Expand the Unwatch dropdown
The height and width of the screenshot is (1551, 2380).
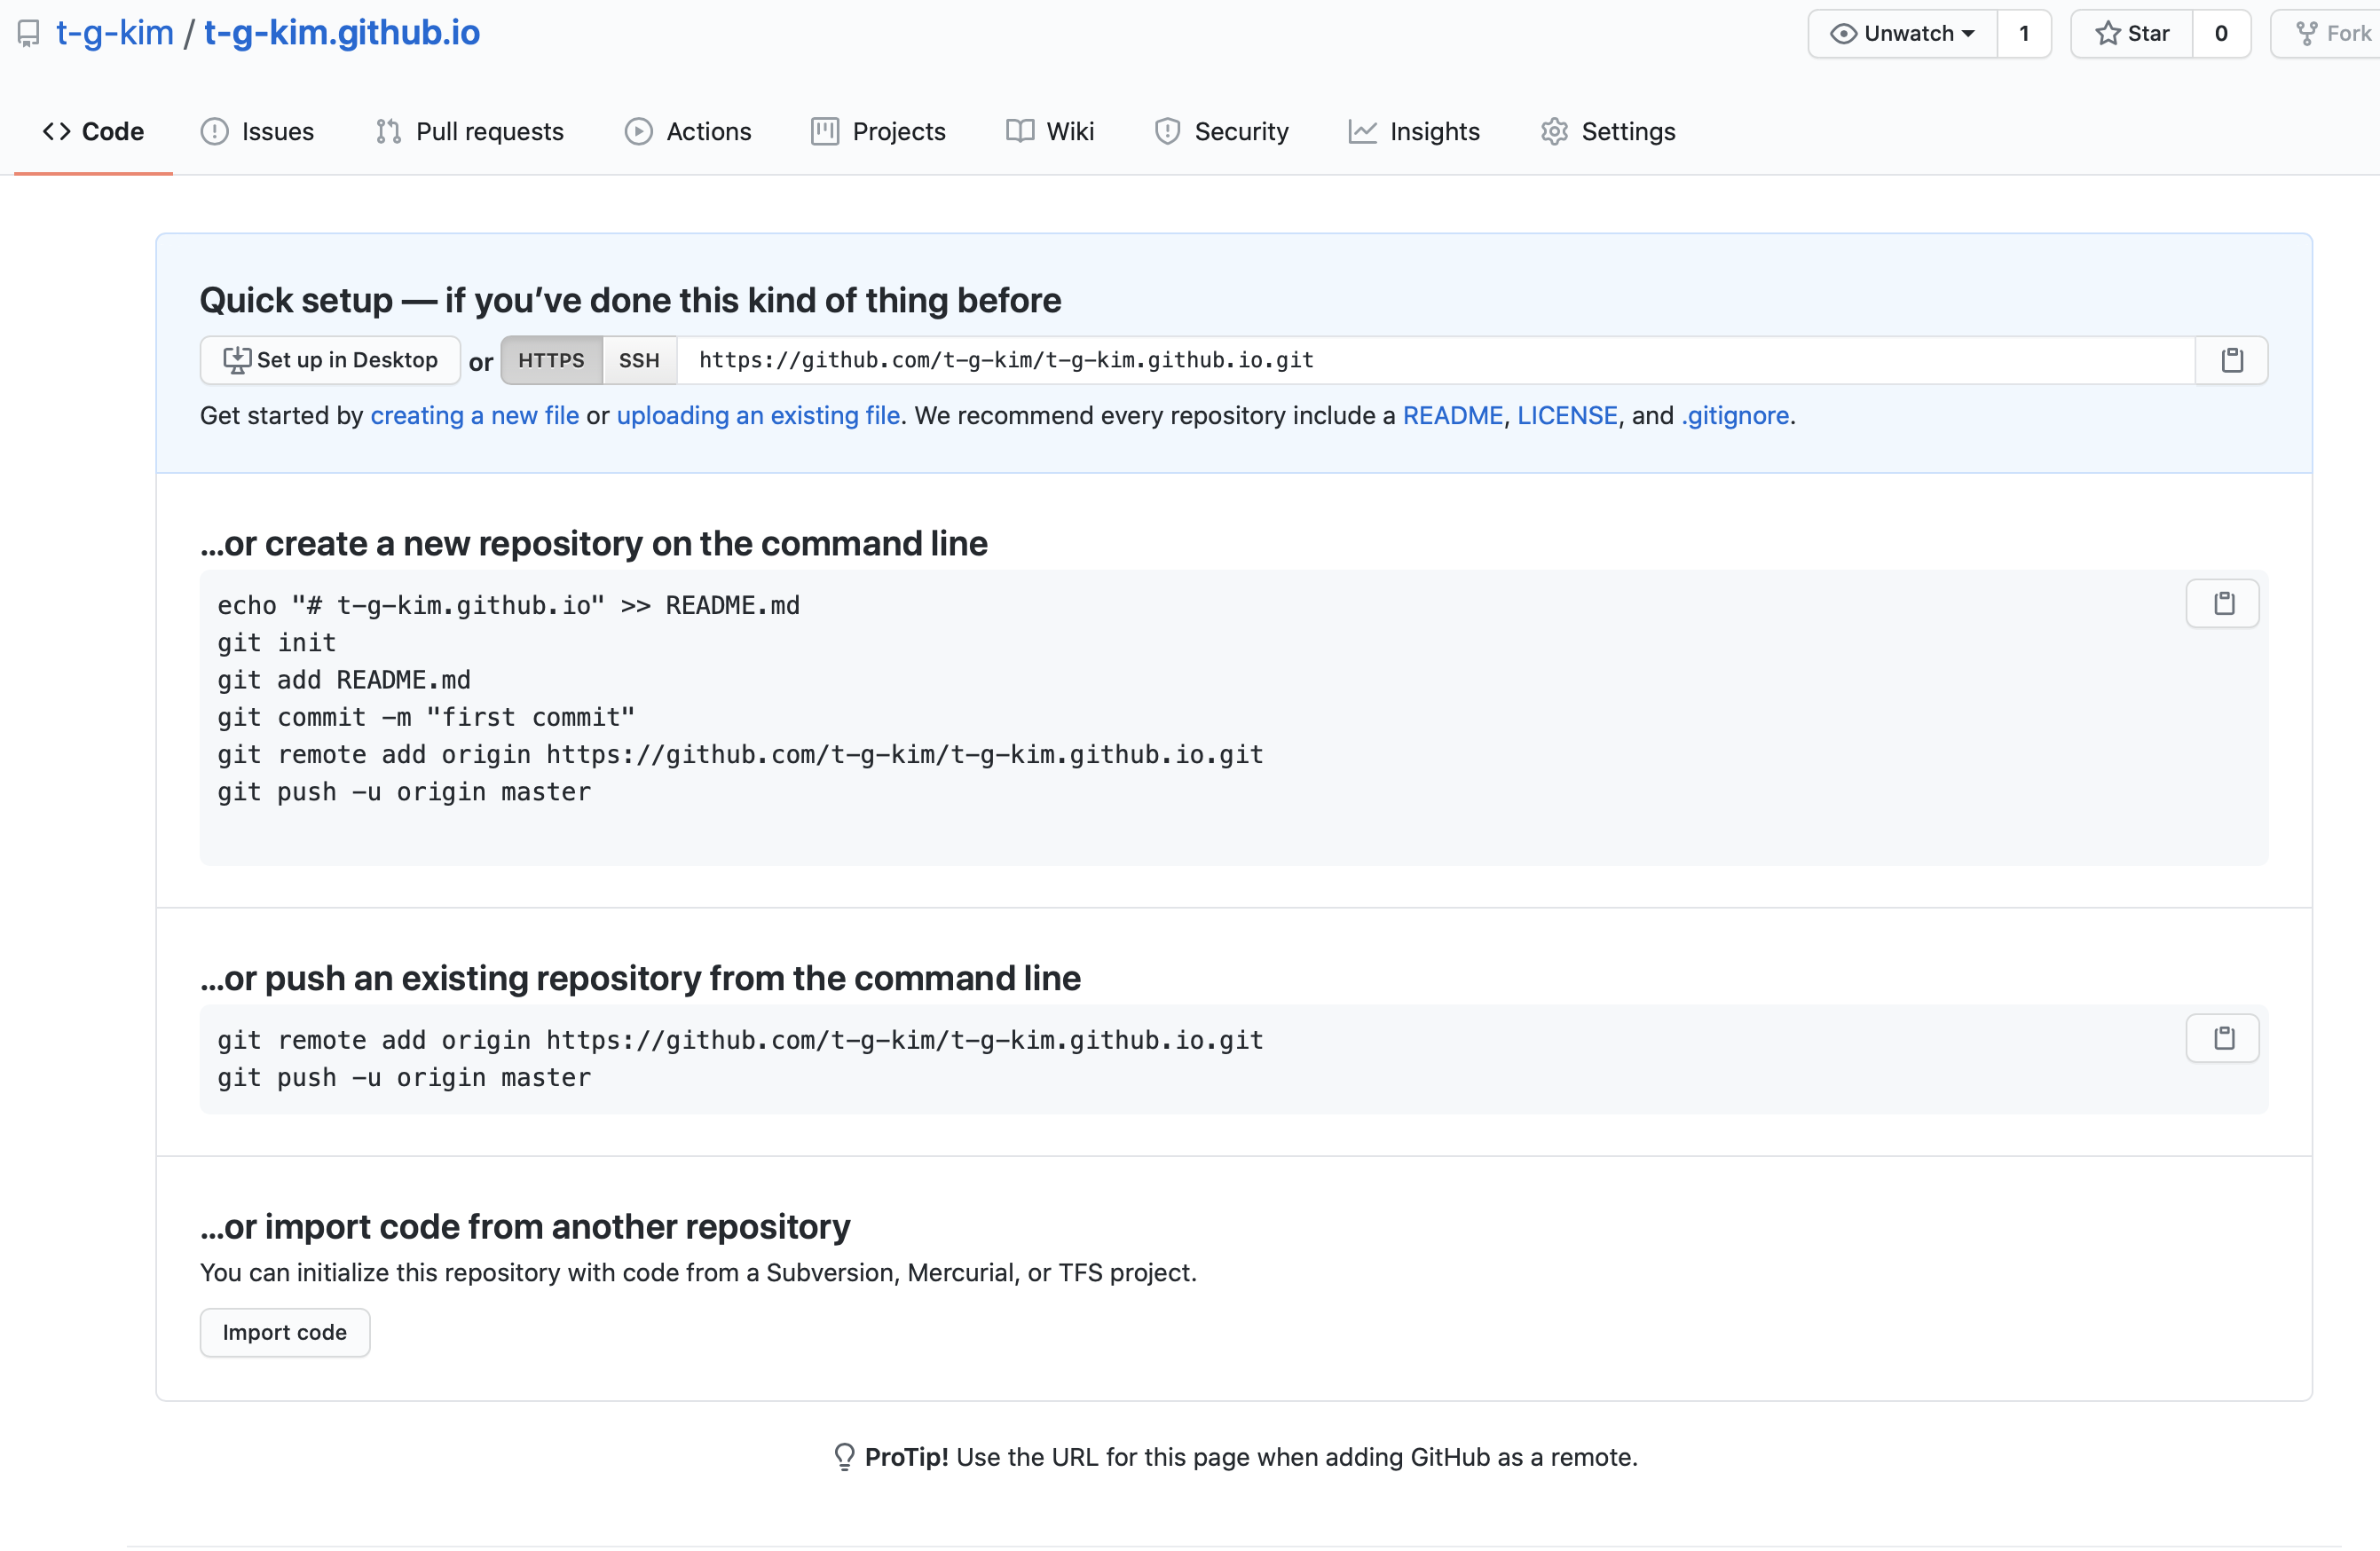(x=1902, y=34)
